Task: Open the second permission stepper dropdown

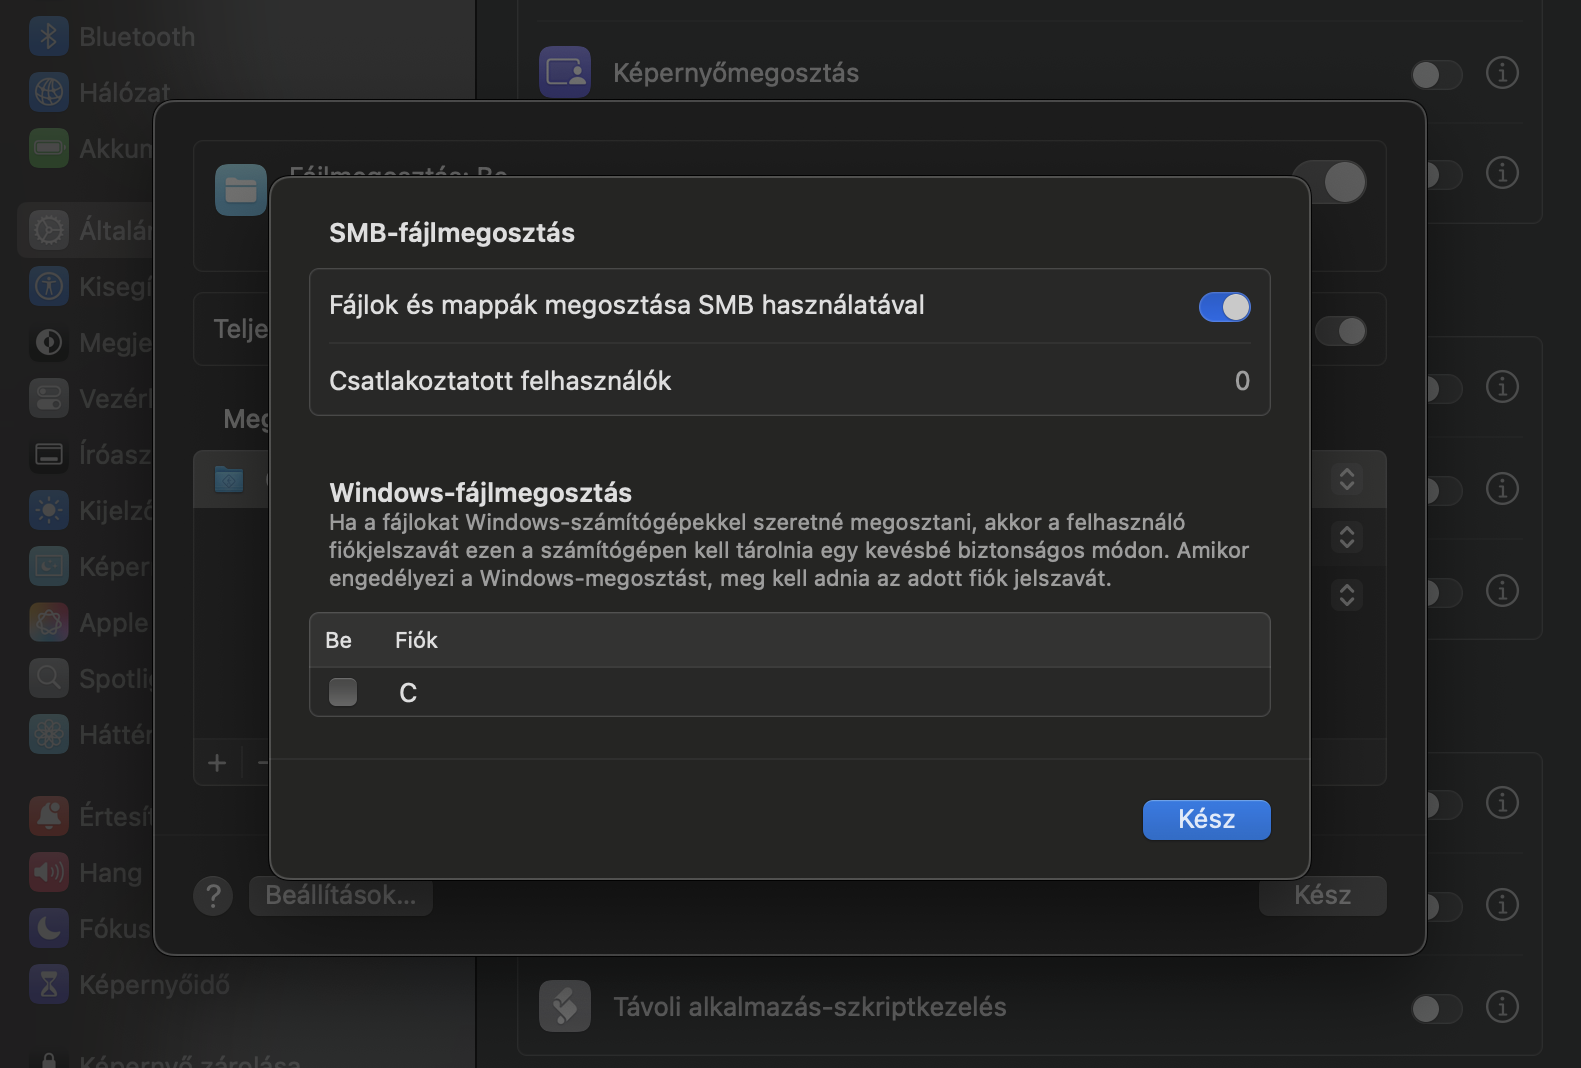Action: tap(1347, 537)
